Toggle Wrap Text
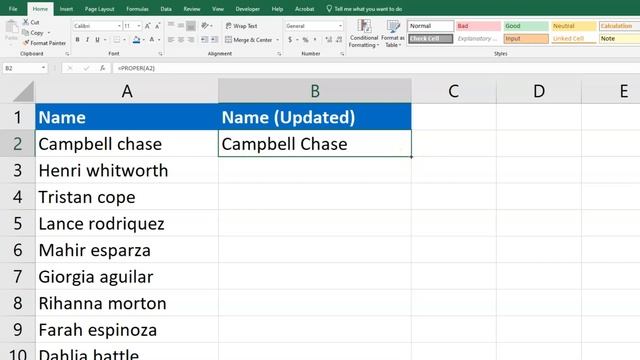The height and width of the screenshot is (360, 640). pos(241,26)
